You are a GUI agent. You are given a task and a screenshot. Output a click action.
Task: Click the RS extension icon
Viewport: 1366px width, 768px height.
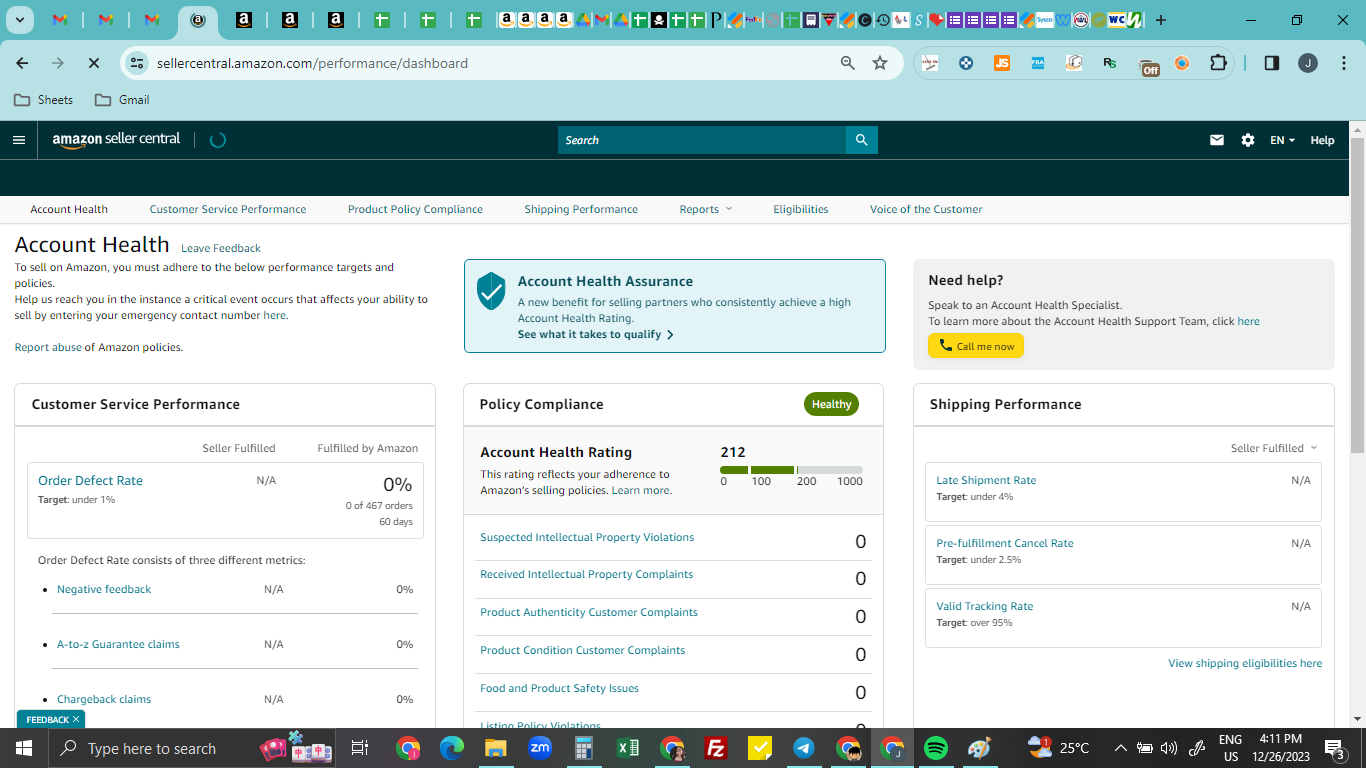click(x=1110, y=63)
